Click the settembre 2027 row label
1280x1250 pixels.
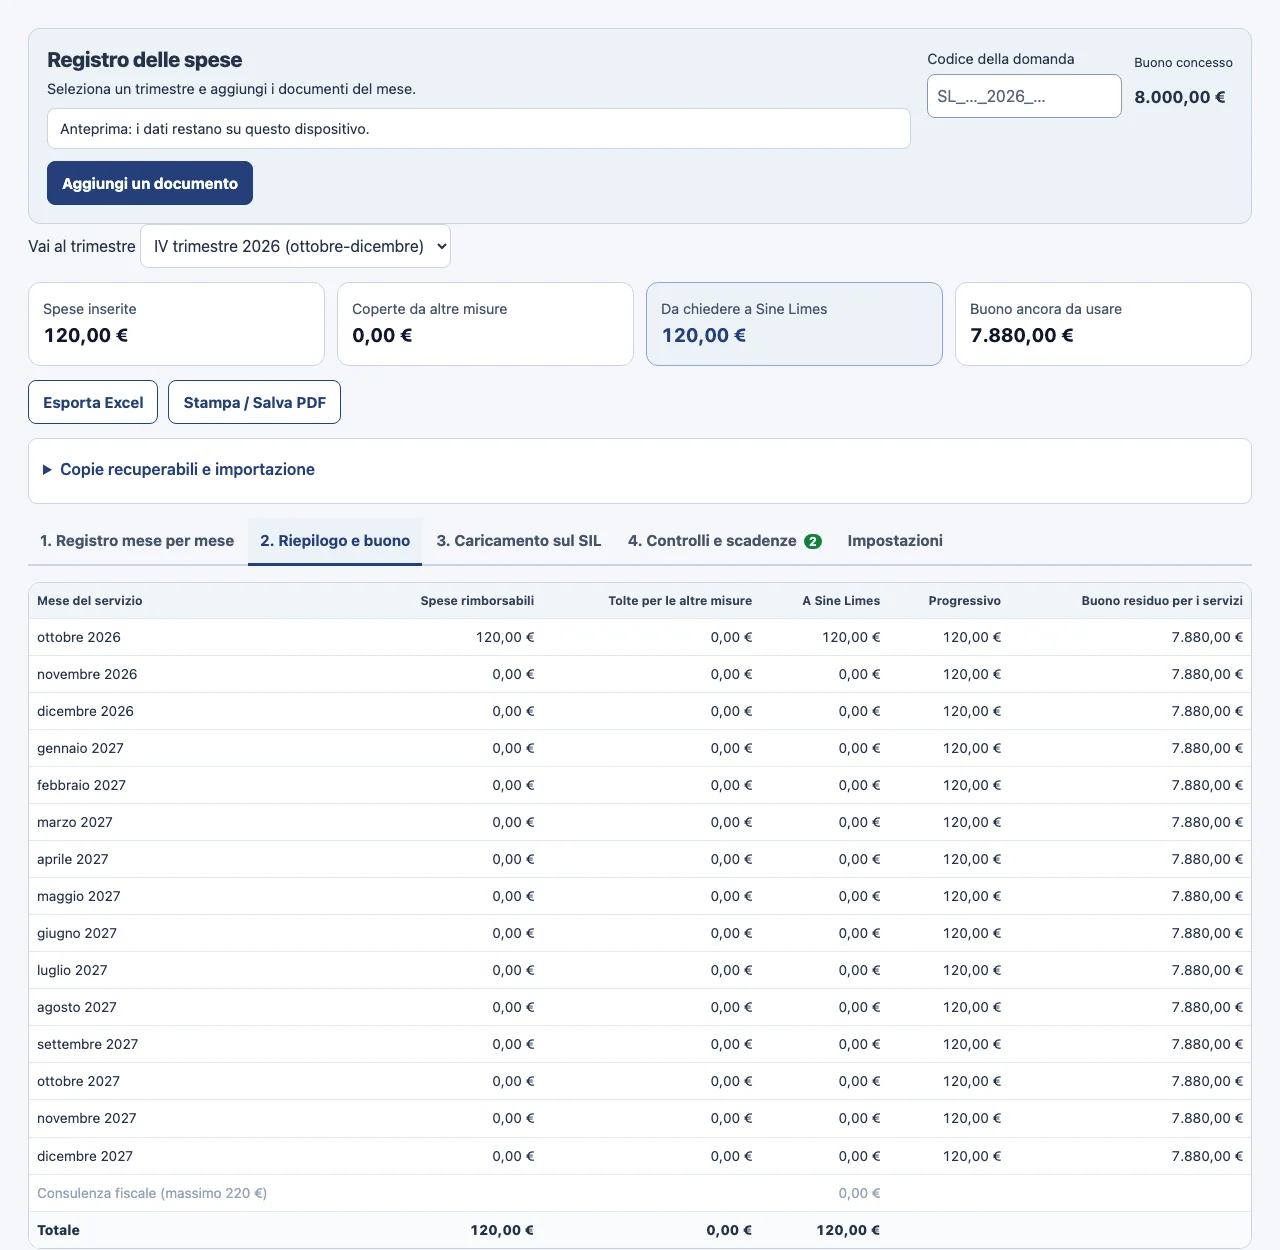(87, 1044)
